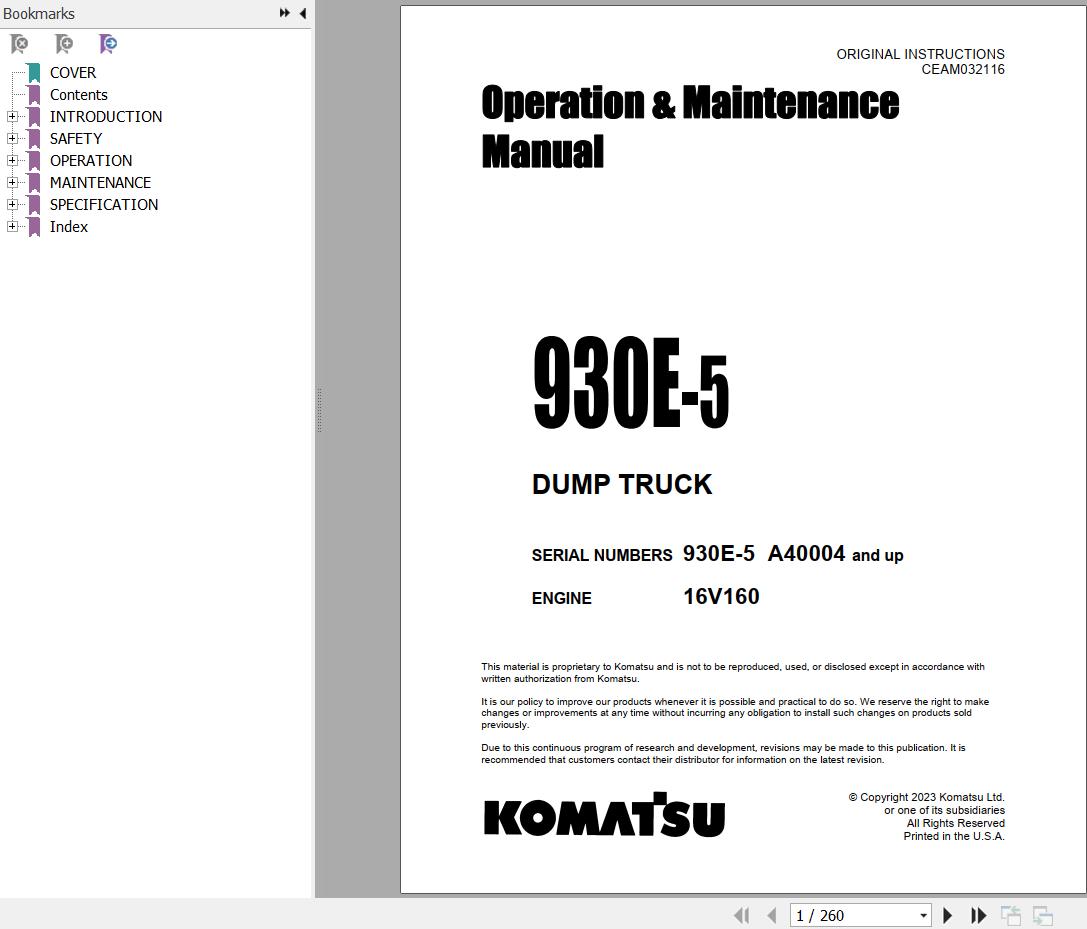Click the Copyright 2023 Komatsu Ltd. text
Viewport: 1087px width, 929px height.
coord(926,797)
